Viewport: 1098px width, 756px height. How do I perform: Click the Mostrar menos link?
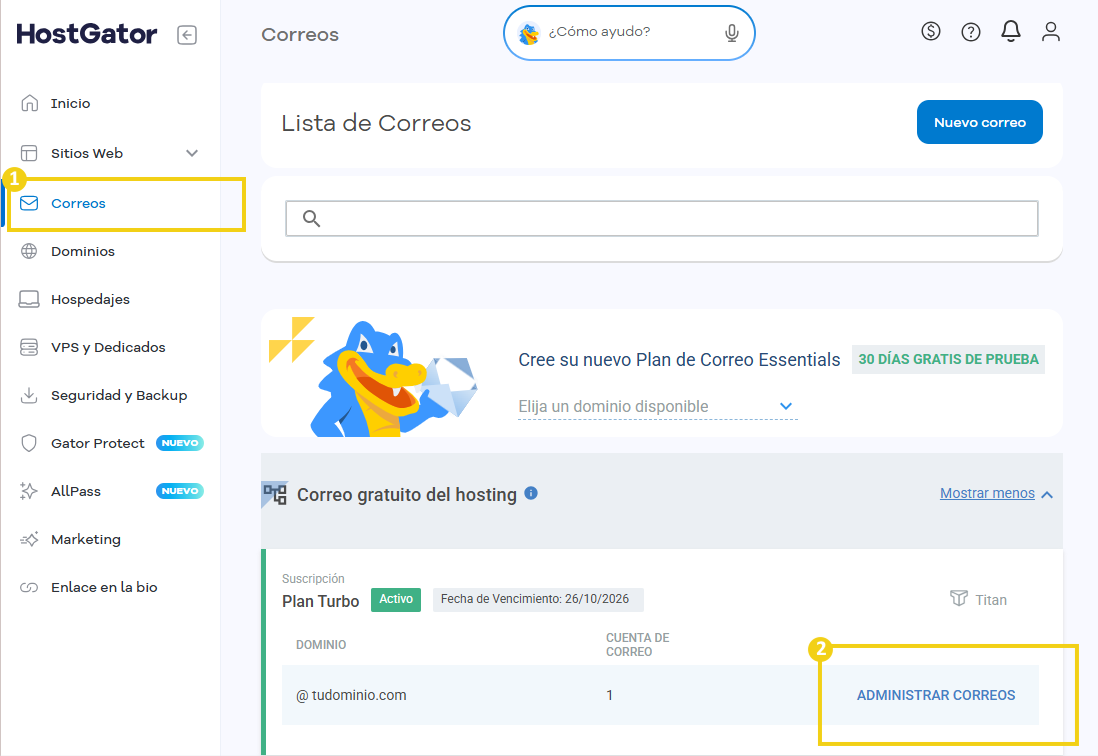[x=987, y=494]
